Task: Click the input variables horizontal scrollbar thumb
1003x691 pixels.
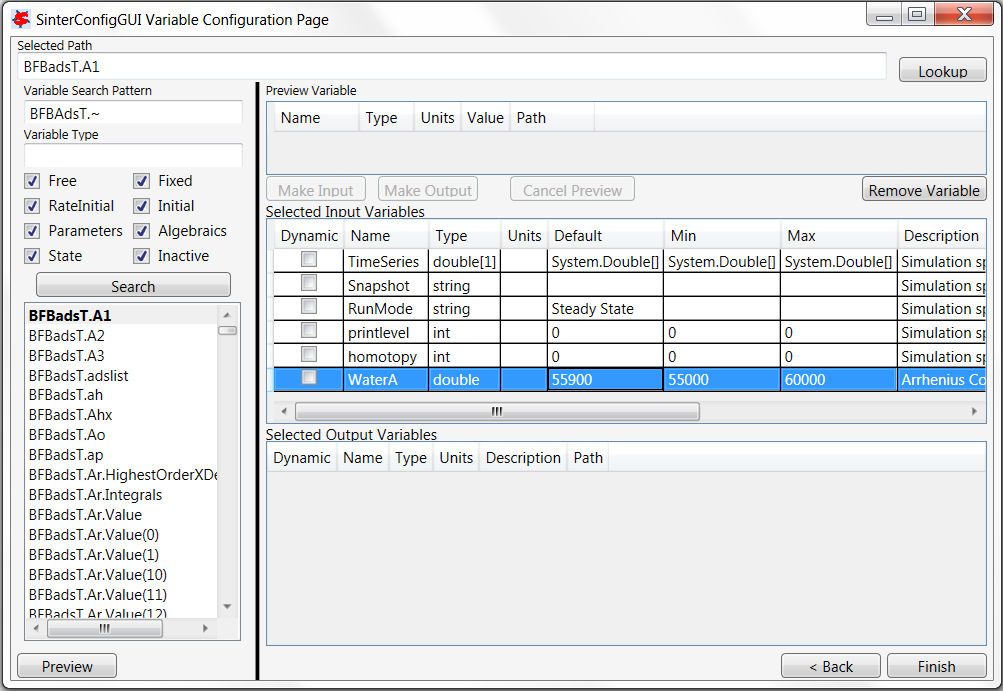Action: click(x=497, y=411)
